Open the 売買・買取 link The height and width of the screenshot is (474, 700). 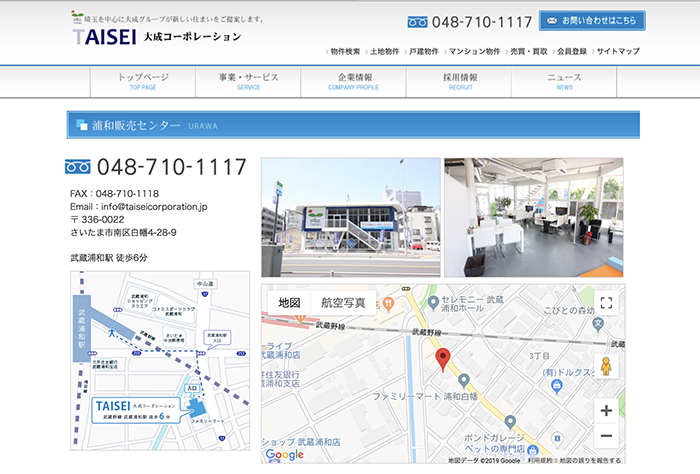(x=529, y=51)
